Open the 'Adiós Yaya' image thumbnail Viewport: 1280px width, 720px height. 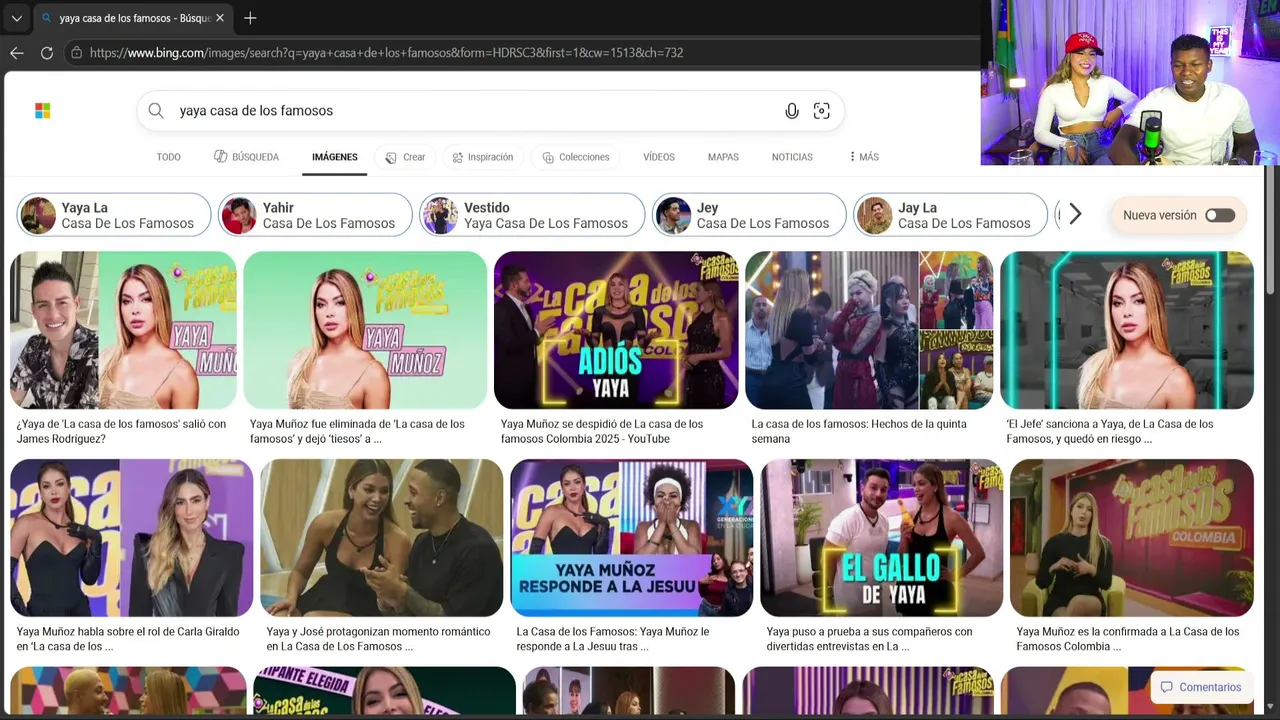[x=616, y=330]
